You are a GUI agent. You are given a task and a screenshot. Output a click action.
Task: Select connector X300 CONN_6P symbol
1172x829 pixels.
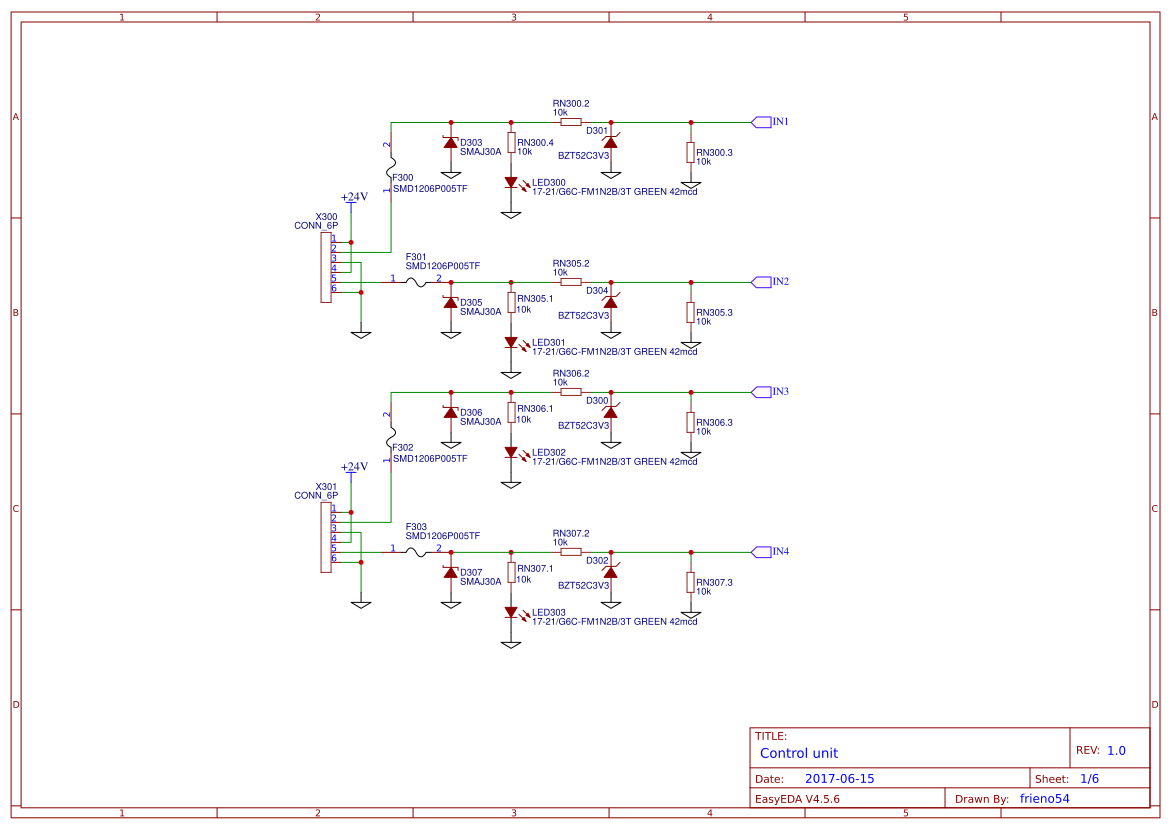click(x=325, y=268)
